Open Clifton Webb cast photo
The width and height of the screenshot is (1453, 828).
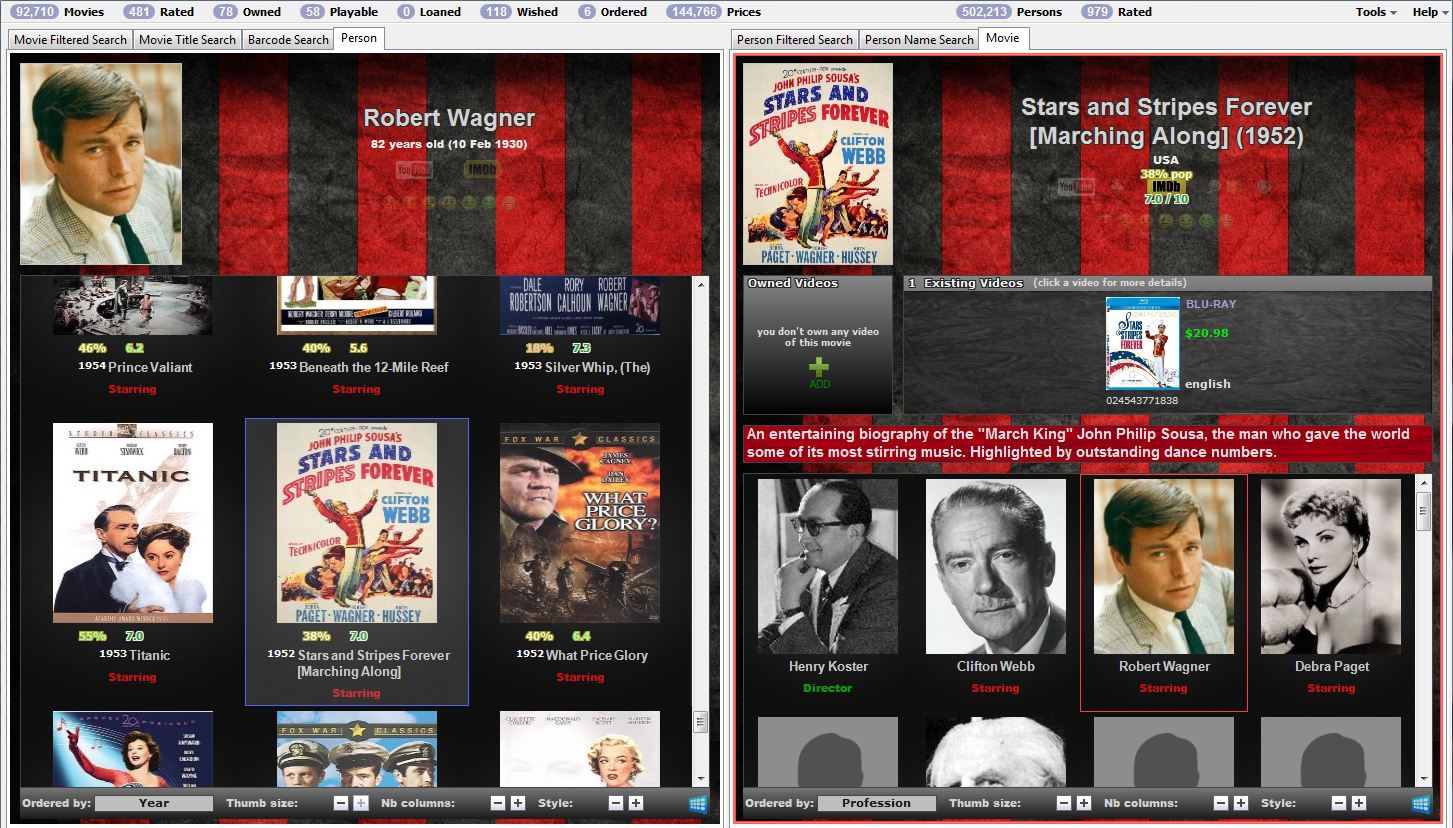pos(996,566)
